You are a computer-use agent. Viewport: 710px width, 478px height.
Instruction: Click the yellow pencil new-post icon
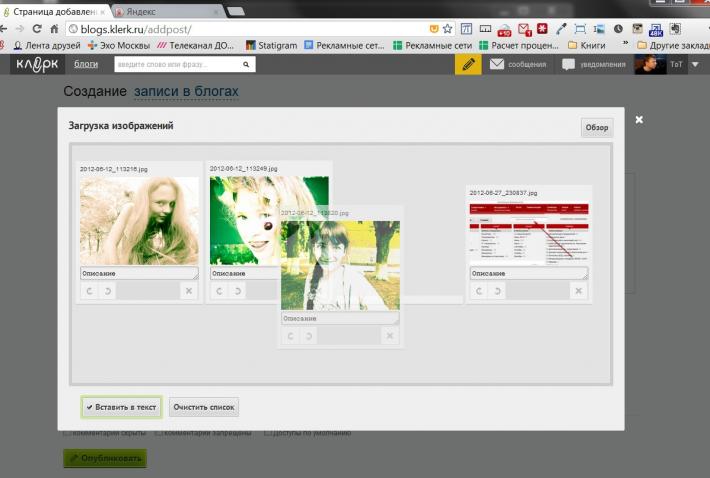click(468, 64)
